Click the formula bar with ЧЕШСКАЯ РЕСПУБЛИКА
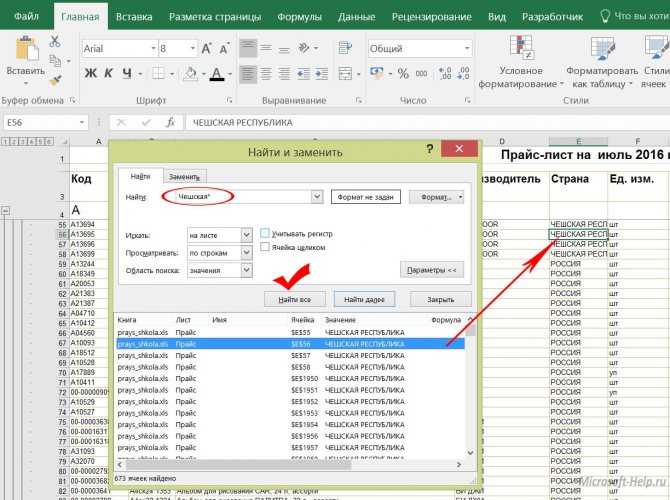 pos(427,123)
